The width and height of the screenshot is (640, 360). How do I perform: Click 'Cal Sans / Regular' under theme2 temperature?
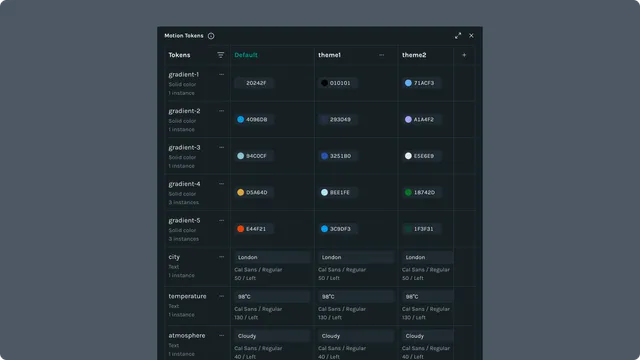(x=426, y=309)
